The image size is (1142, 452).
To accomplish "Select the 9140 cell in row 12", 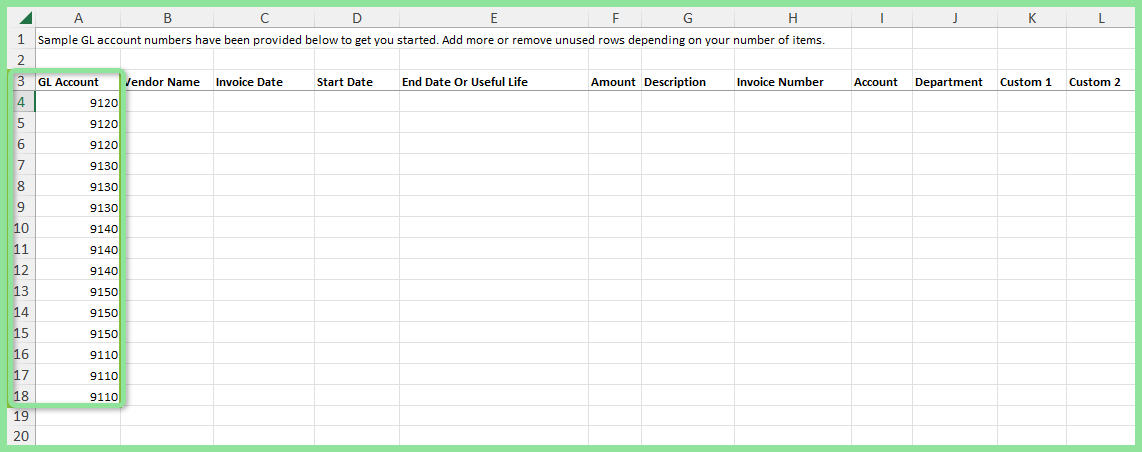I will pos(78,270).
